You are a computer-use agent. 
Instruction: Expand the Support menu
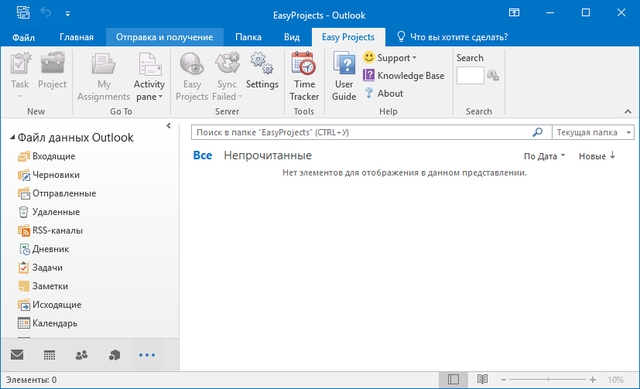point(390,58)
